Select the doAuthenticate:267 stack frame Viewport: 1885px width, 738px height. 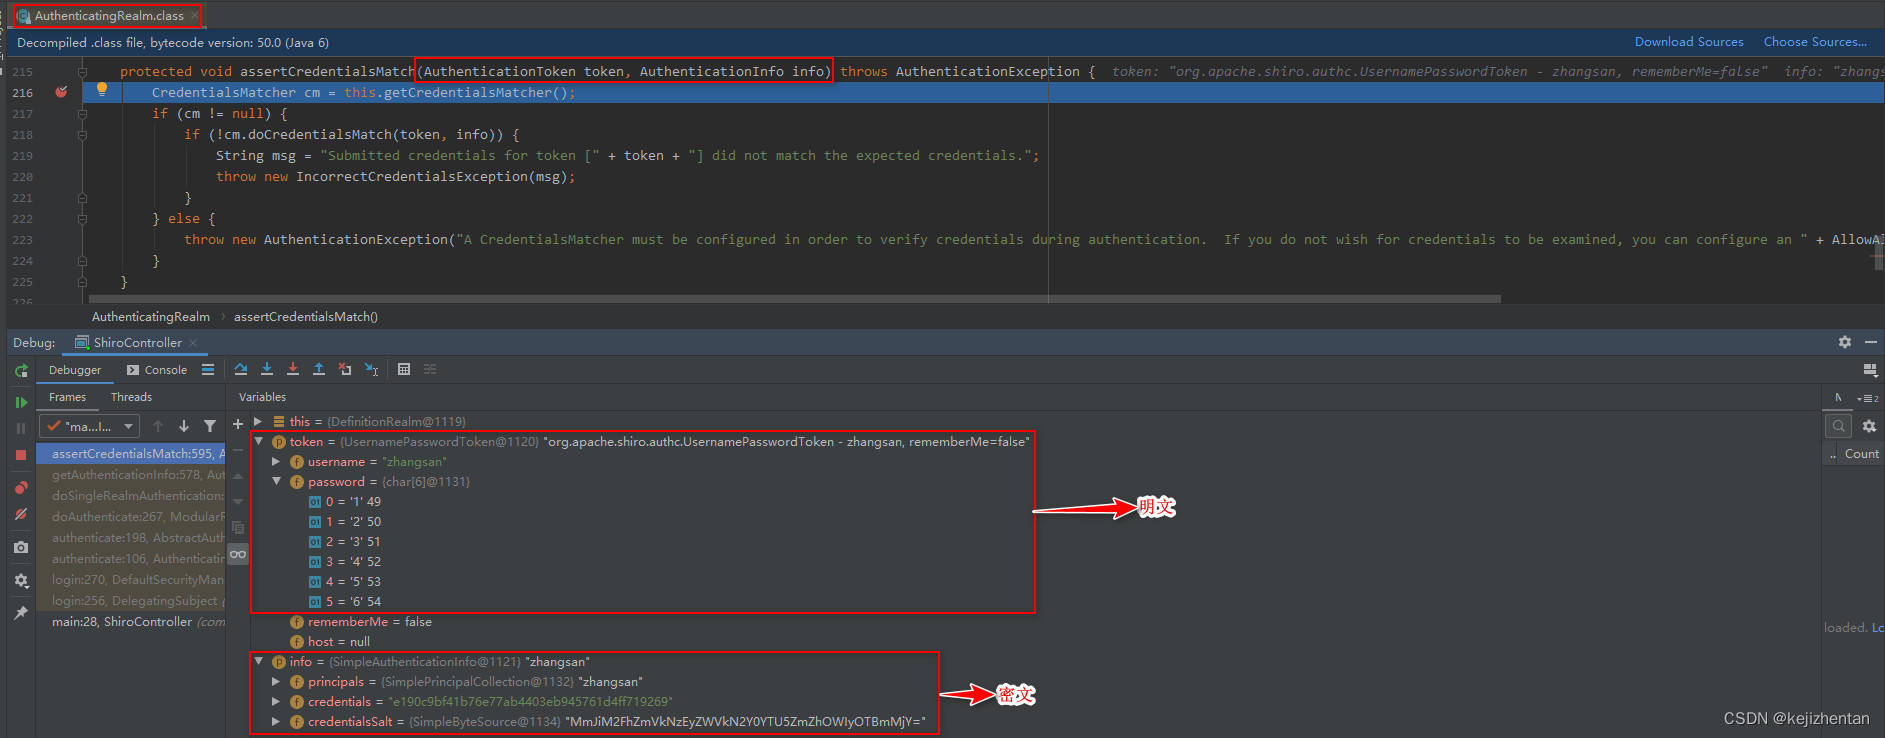(132, 517)
